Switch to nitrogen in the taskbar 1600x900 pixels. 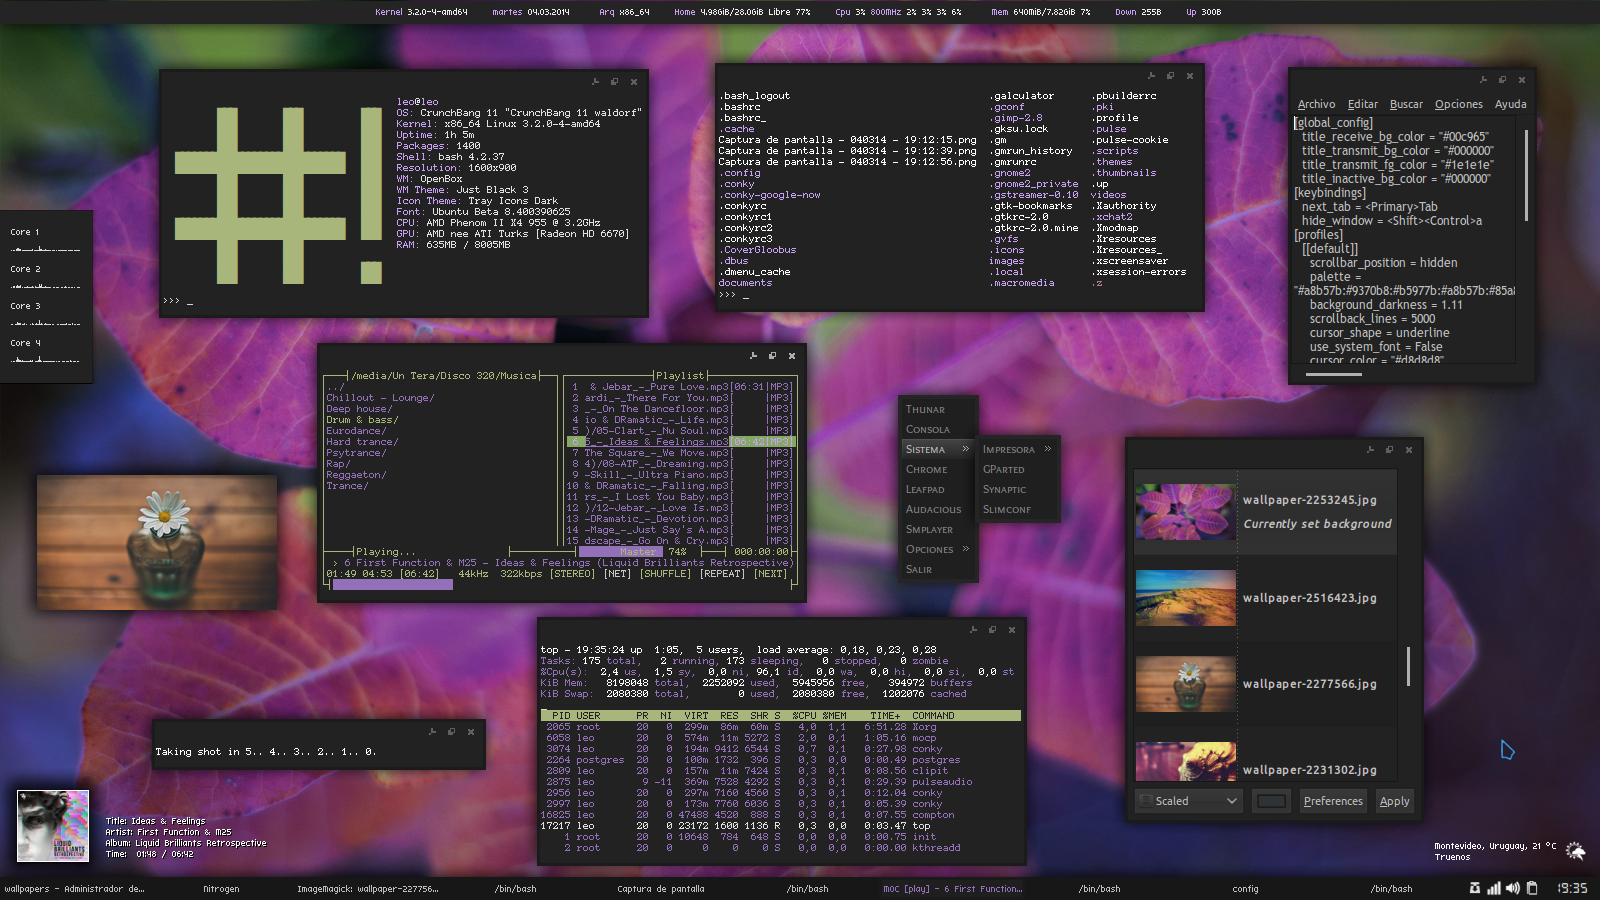coord(221,888)
